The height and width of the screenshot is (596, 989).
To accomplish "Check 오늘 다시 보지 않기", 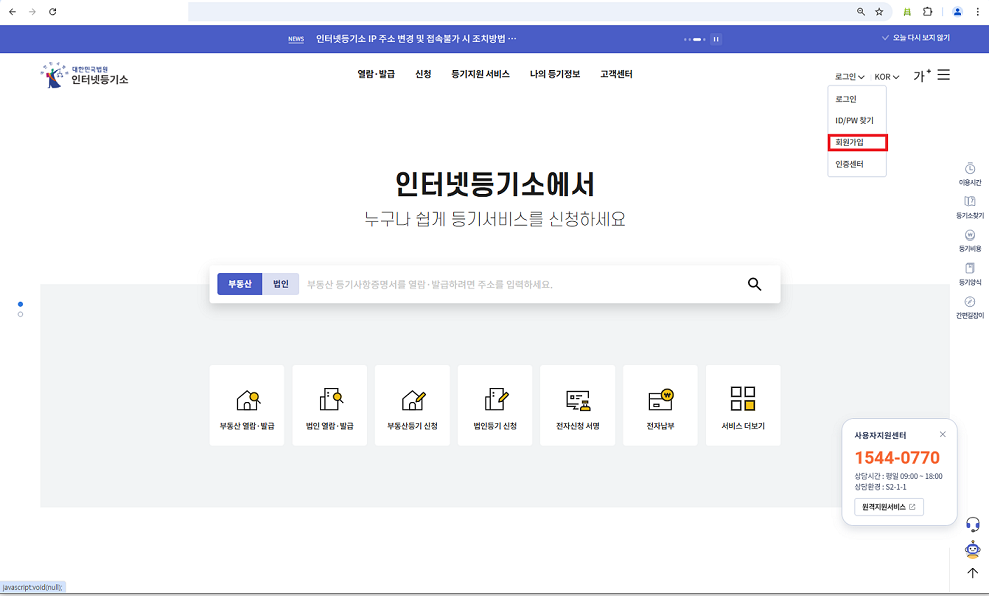I will pyautogui.click(x=916, y=38).
